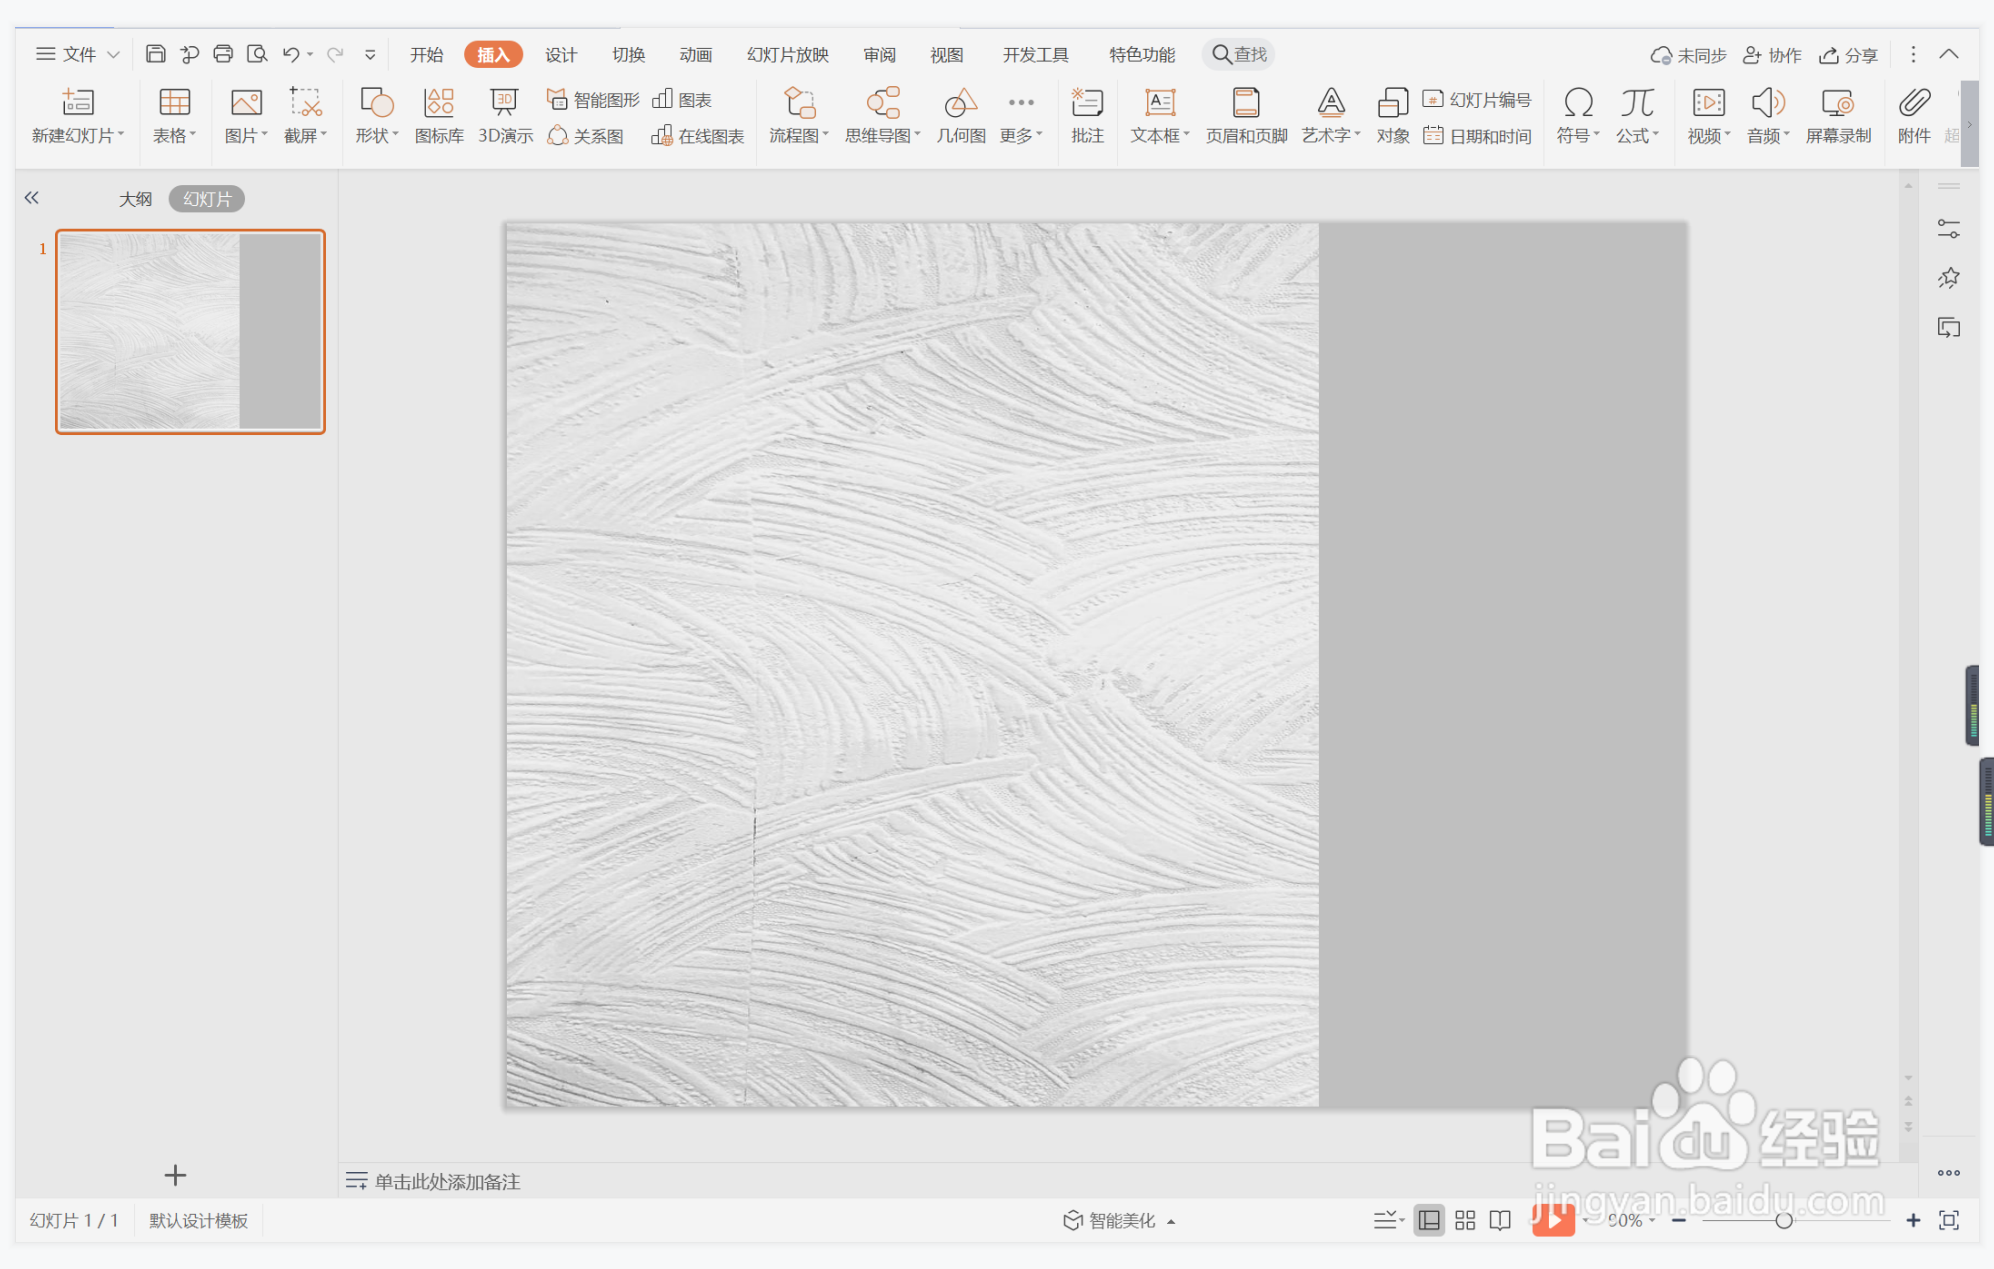Image resolution: width=1994 pixels, height=1269 pixels.
Task: Switch to reading view mode
Action: [x=1500, y=1220]
